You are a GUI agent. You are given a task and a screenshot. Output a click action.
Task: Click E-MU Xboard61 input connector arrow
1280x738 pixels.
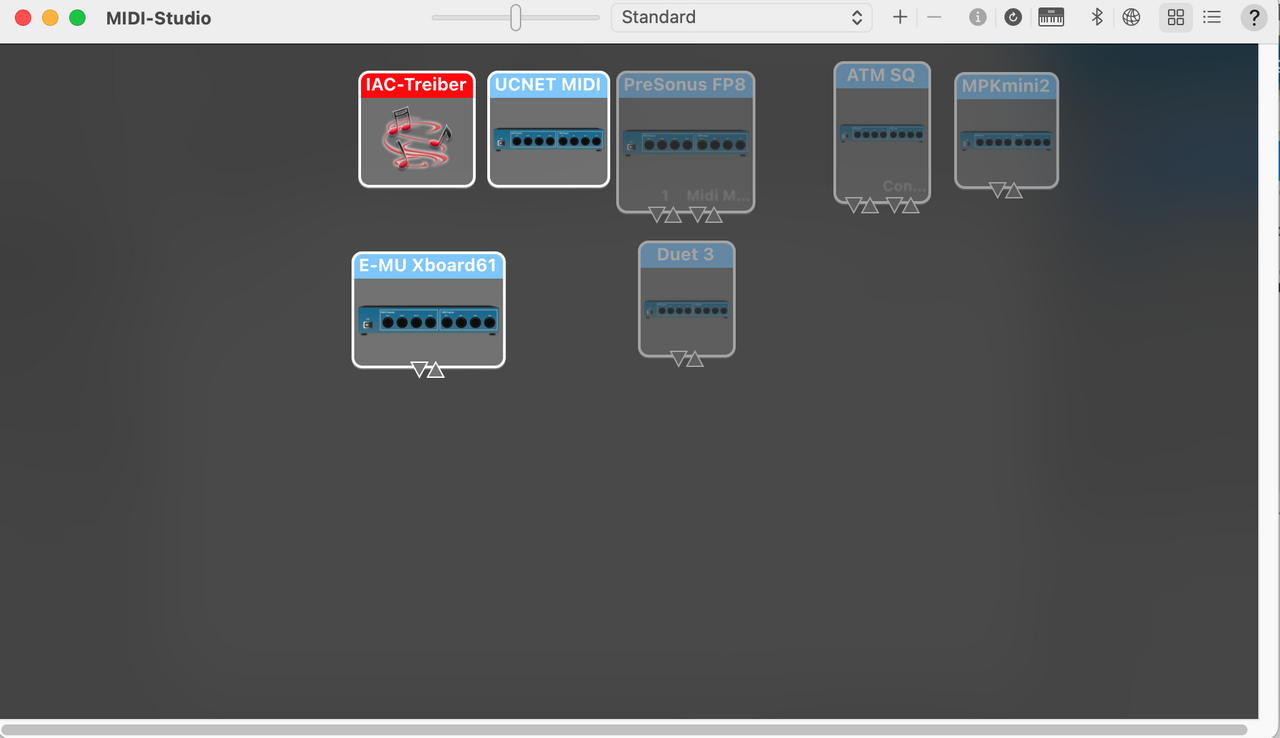click(x=420, y=370)
